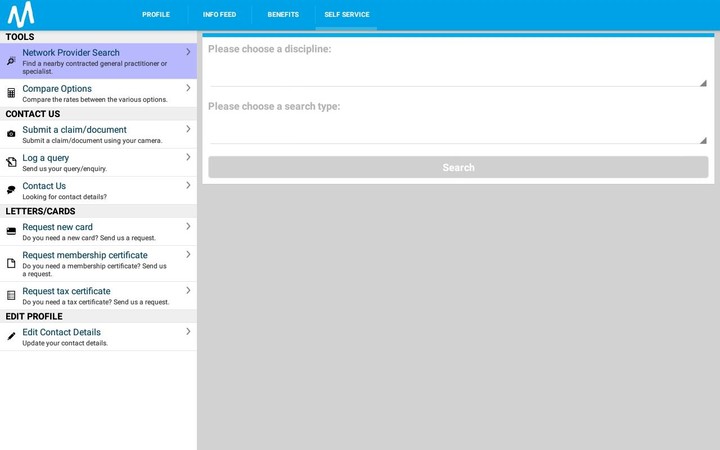The height and width of the screenshot is (450, 720).
Task: Select the Self Service tab
Action: click(347, 15)
